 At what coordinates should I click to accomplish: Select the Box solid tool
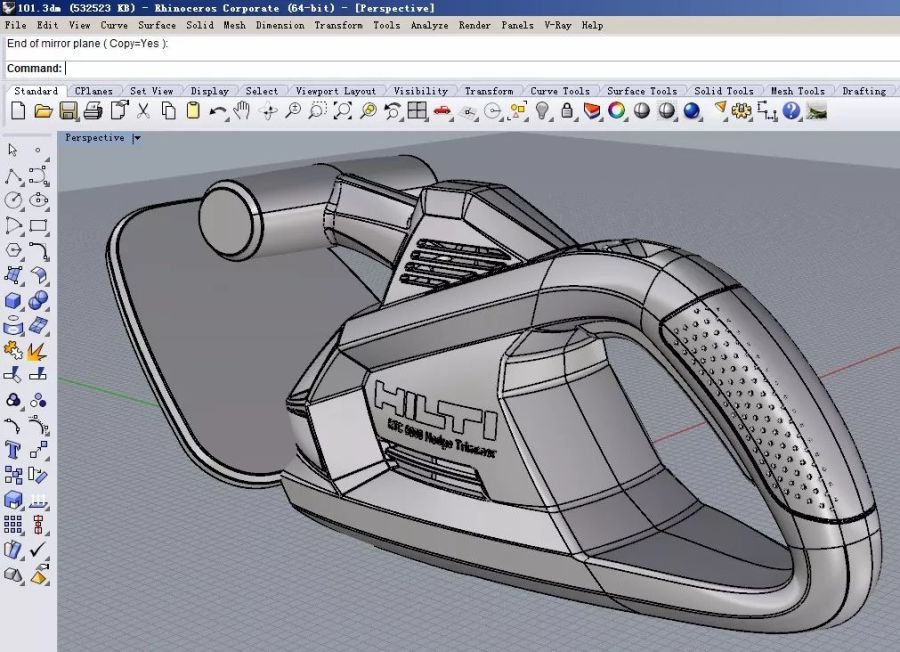point(14,300)
